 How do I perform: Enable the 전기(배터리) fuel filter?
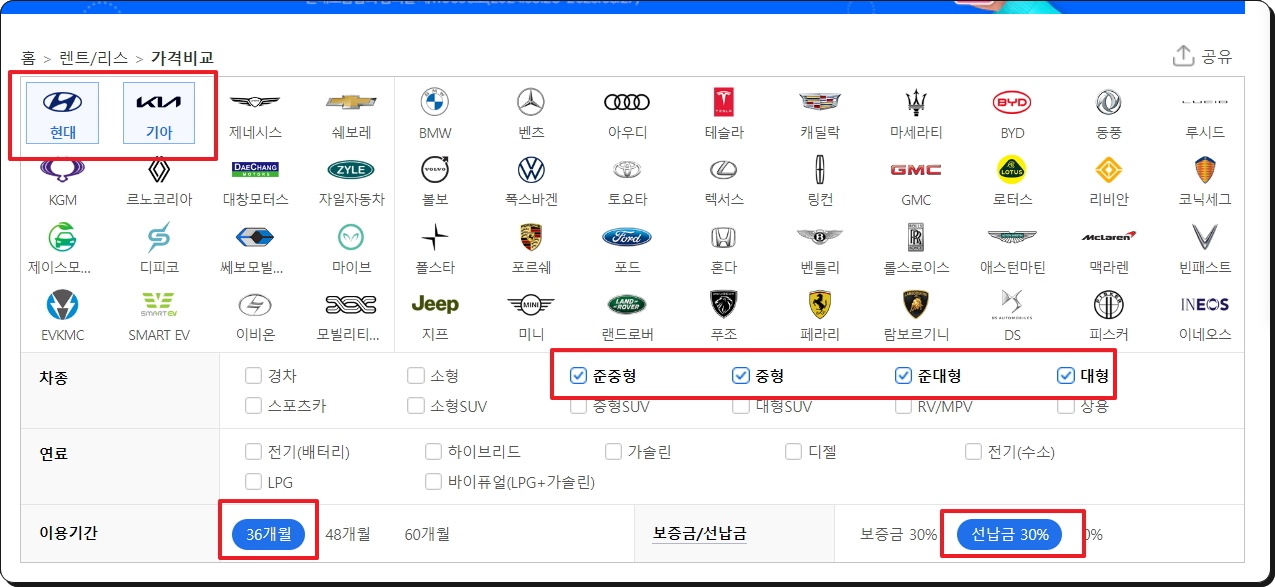tap(253, 452)
